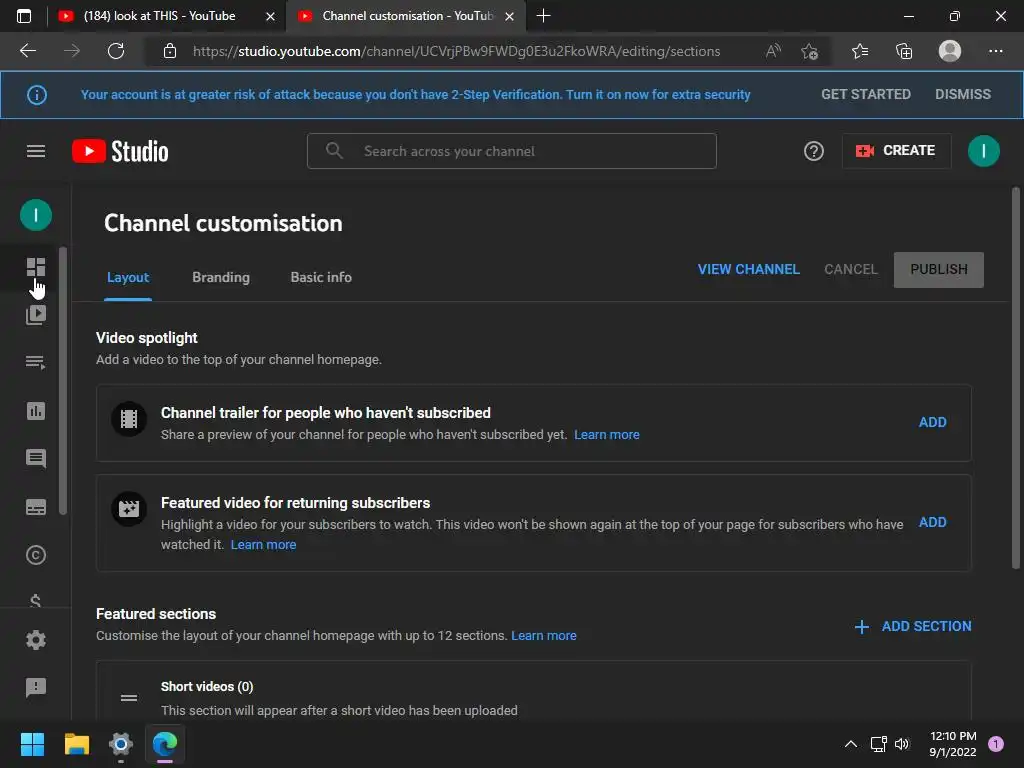Switch to the Basic info tab
Viewport: 1024px width, 768px height.
point(321,278)
